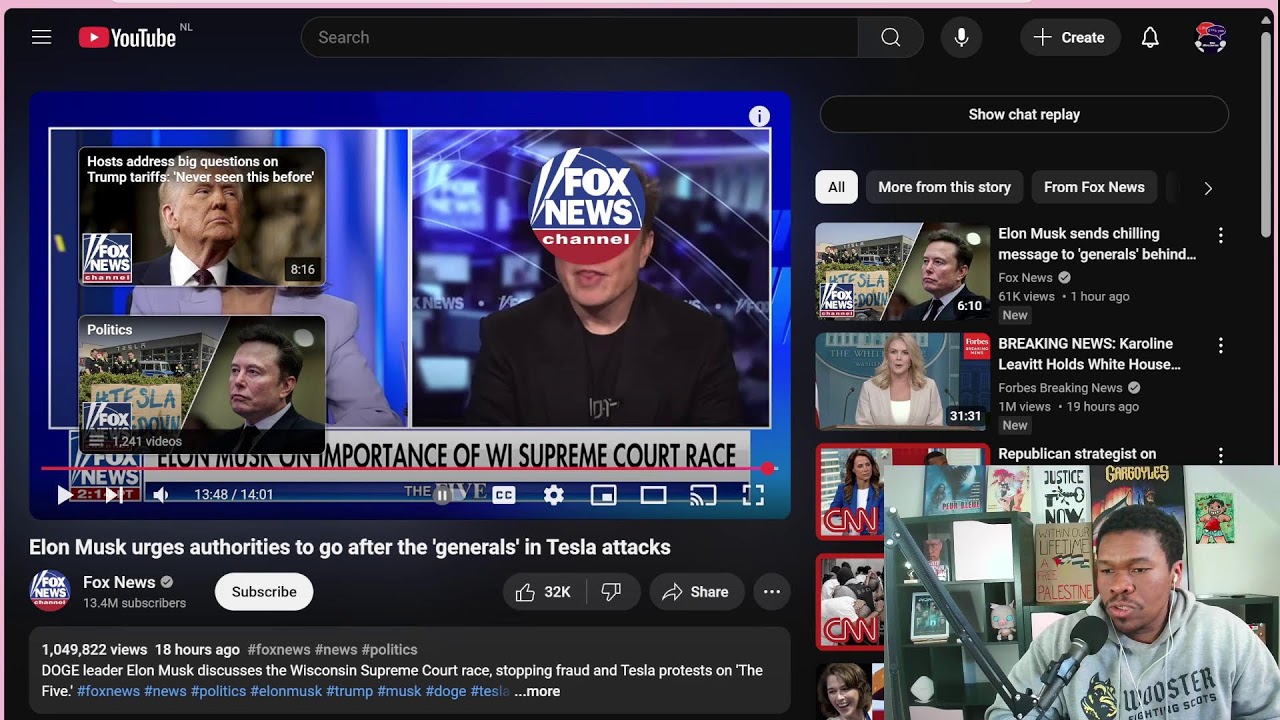
Task: Click the Fox News channel end-screen logo
Action: (x=586, y=205)
